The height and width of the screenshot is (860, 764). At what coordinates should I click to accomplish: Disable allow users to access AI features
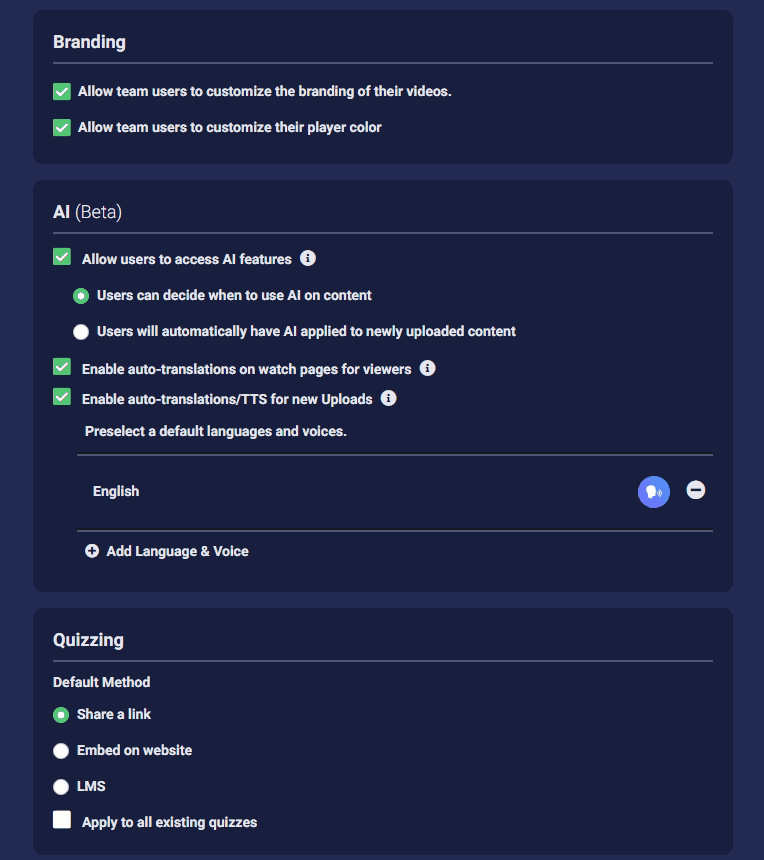(62, 257)
